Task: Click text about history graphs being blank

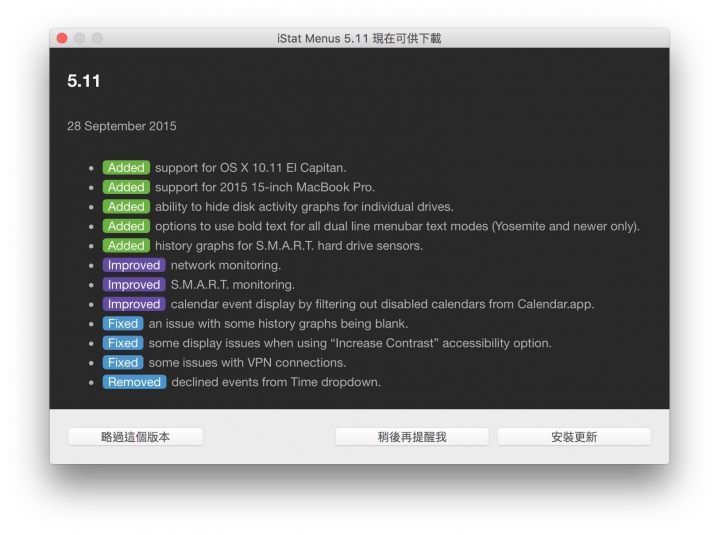Action: [278, 324]
